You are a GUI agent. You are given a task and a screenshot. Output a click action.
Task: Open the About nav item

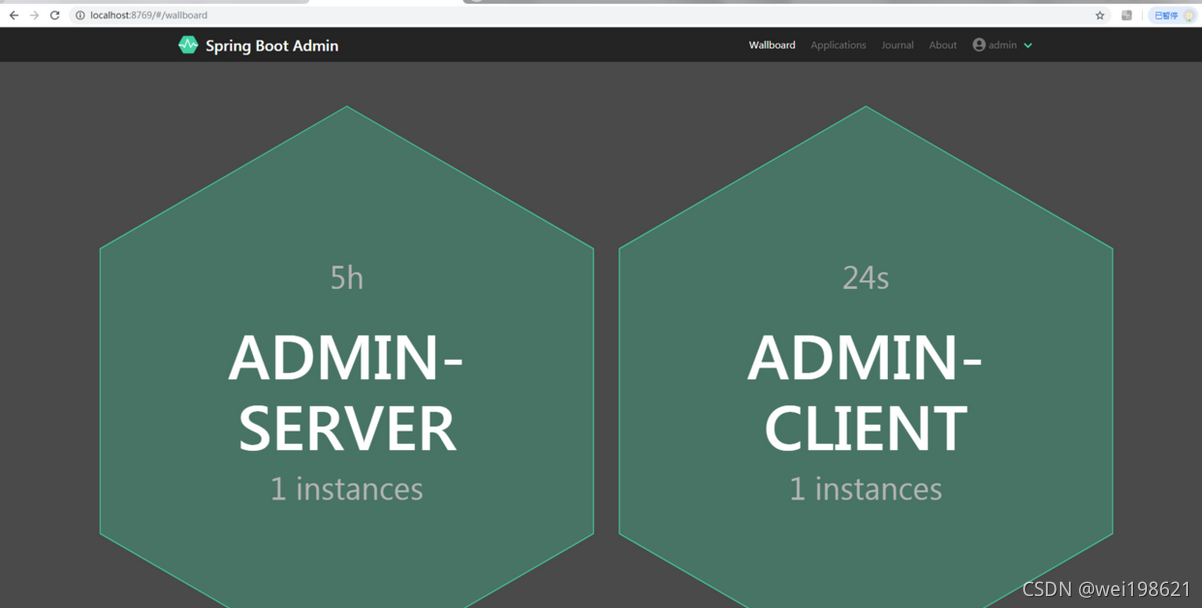[x=943, y=45]
